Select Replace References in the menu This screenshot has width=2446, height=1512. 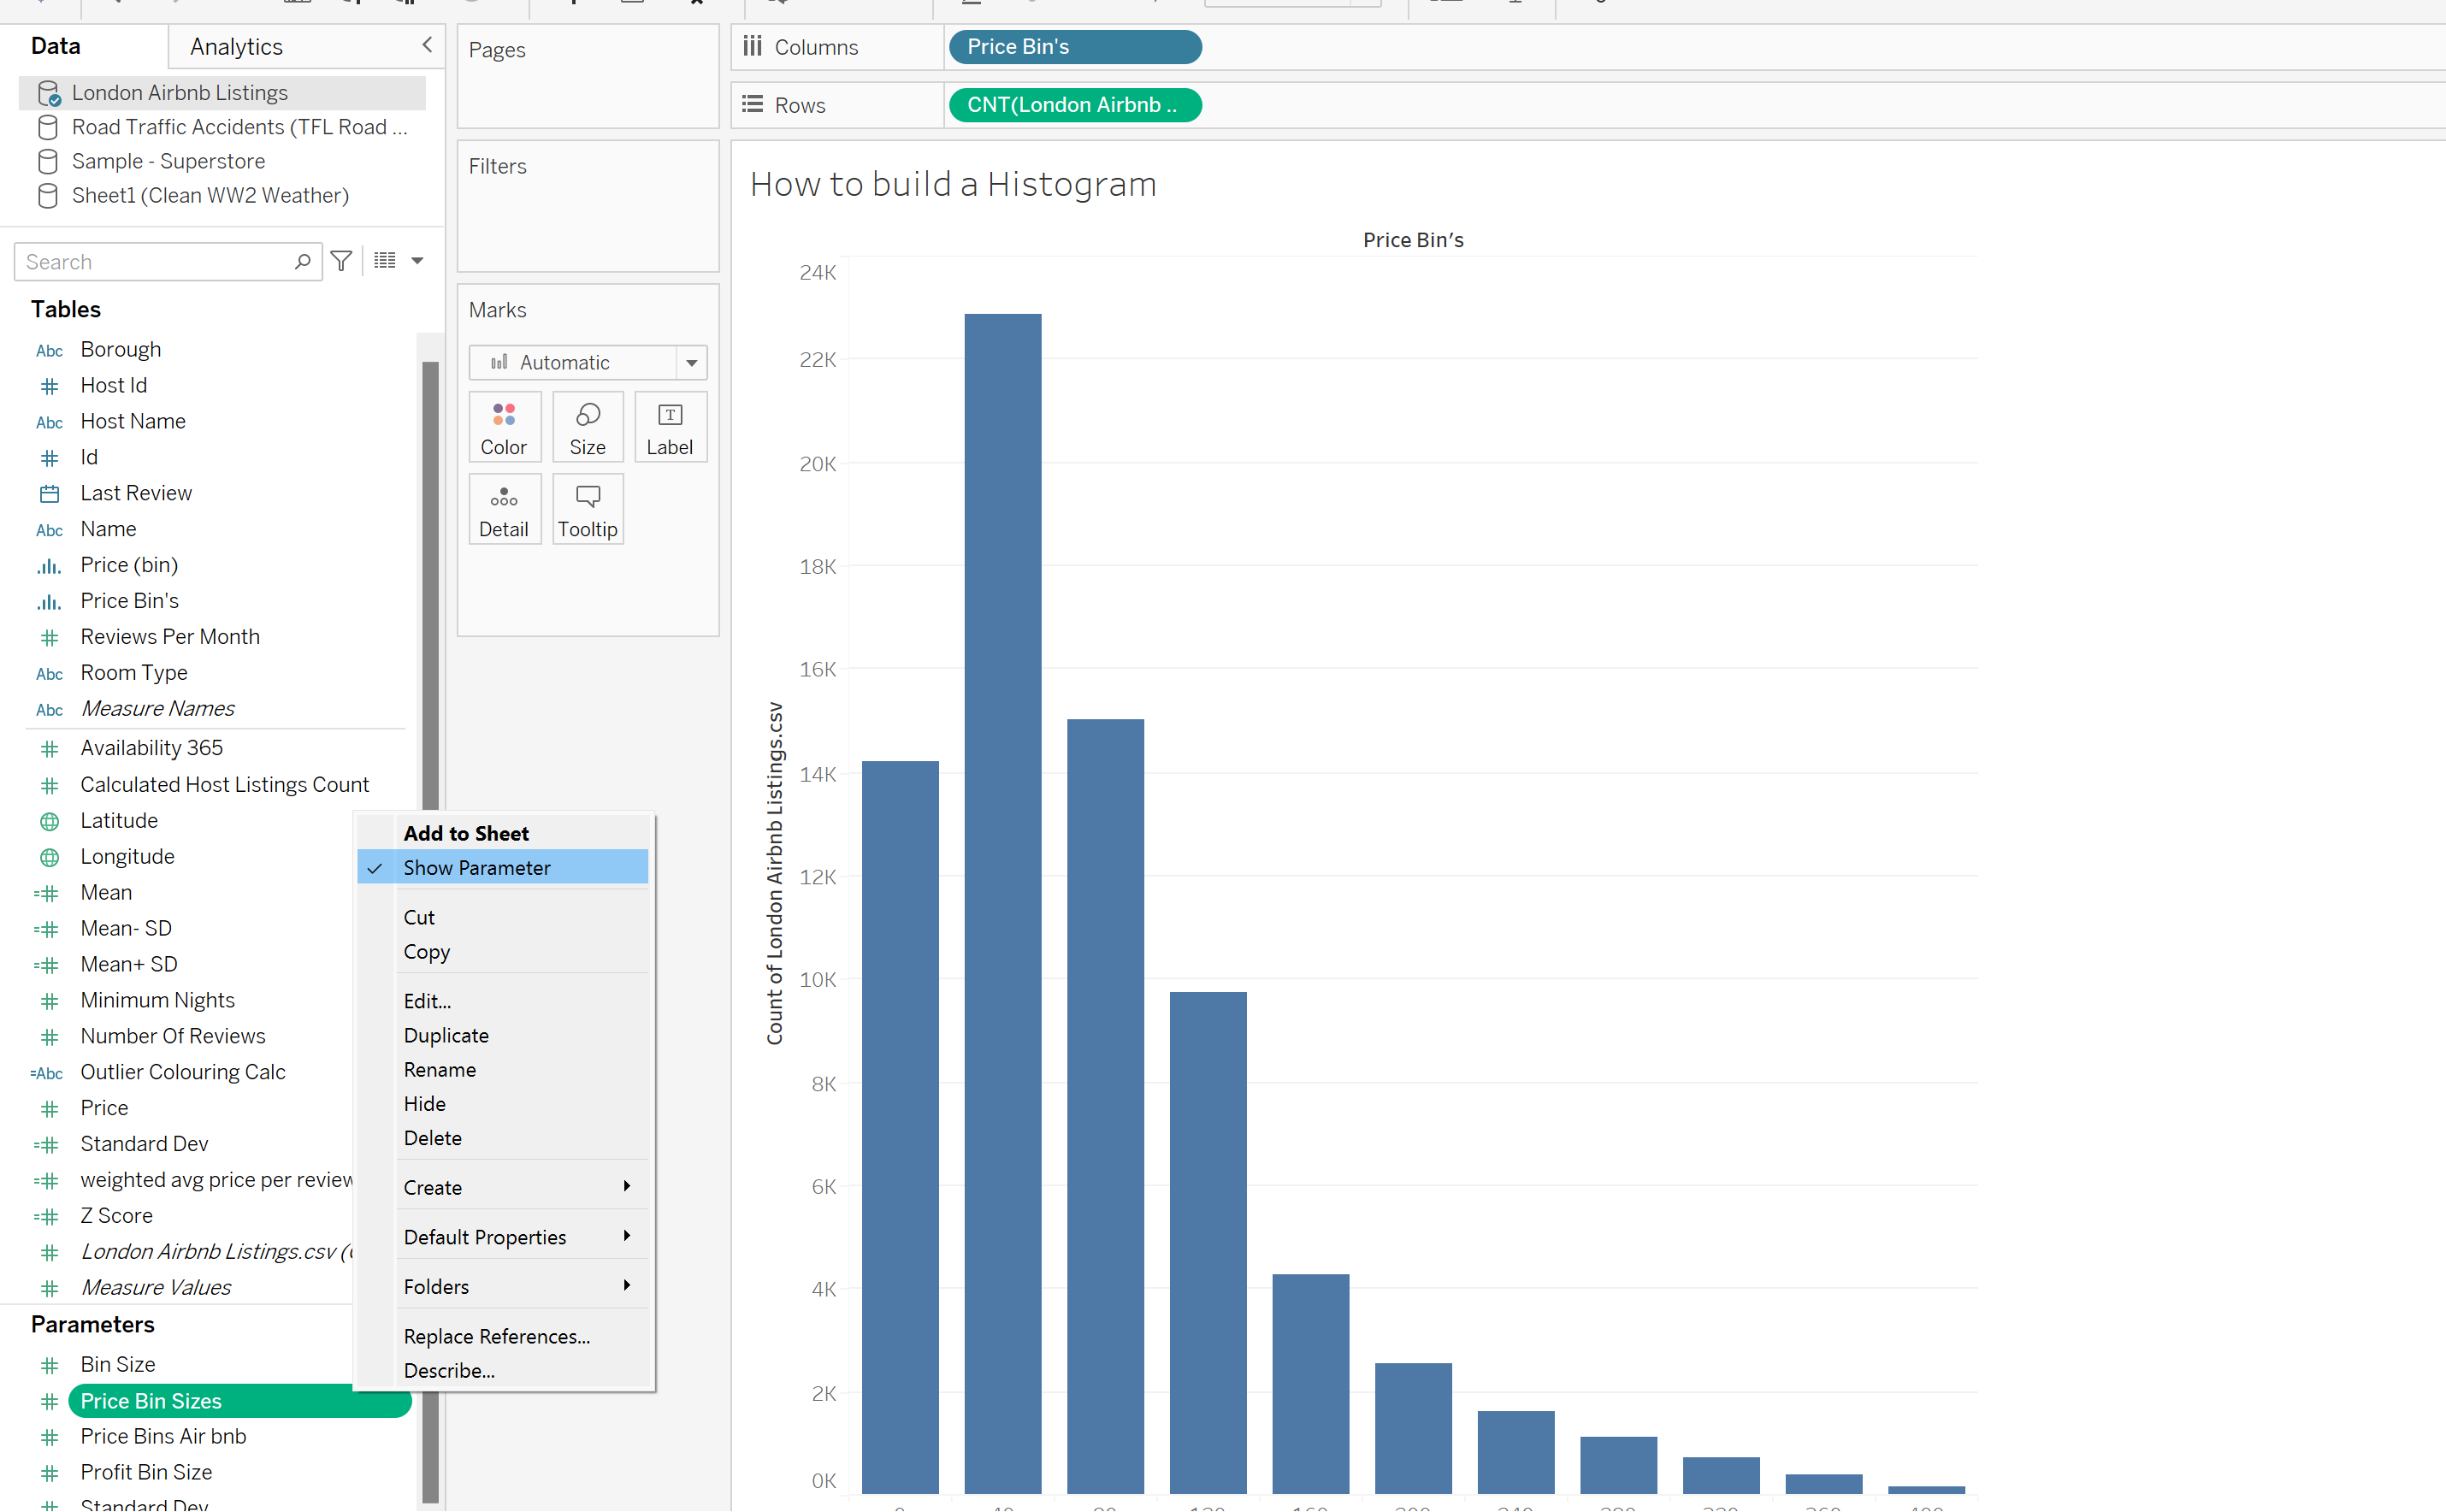pos(496,1336)
